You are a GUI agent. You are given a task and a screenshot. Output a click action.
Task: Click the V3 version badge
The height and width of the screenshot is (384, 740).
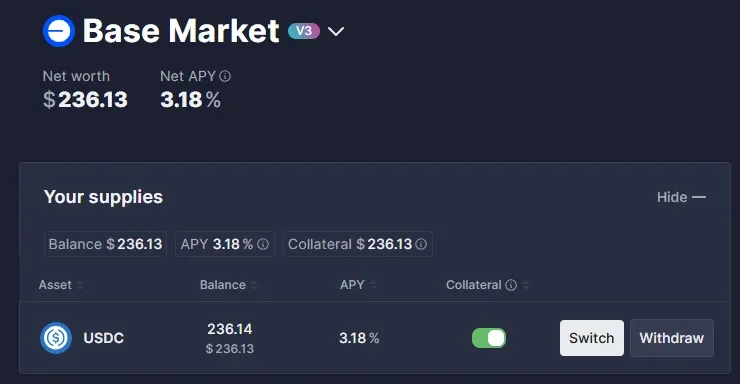tap(304, 31)
